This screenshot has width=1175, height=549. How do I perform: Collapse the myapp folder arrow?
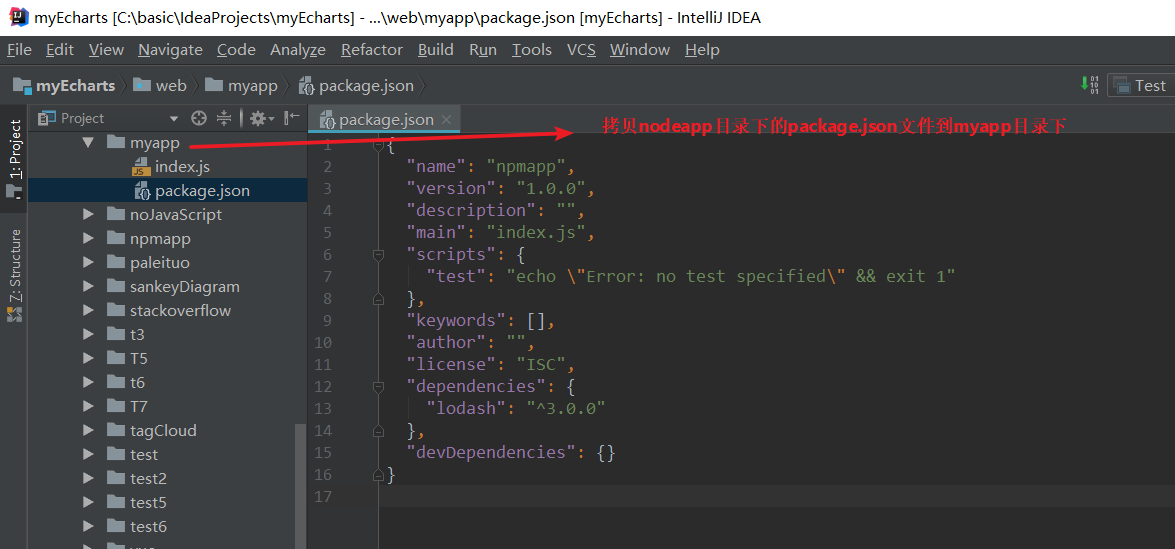(x=88, y=142)
